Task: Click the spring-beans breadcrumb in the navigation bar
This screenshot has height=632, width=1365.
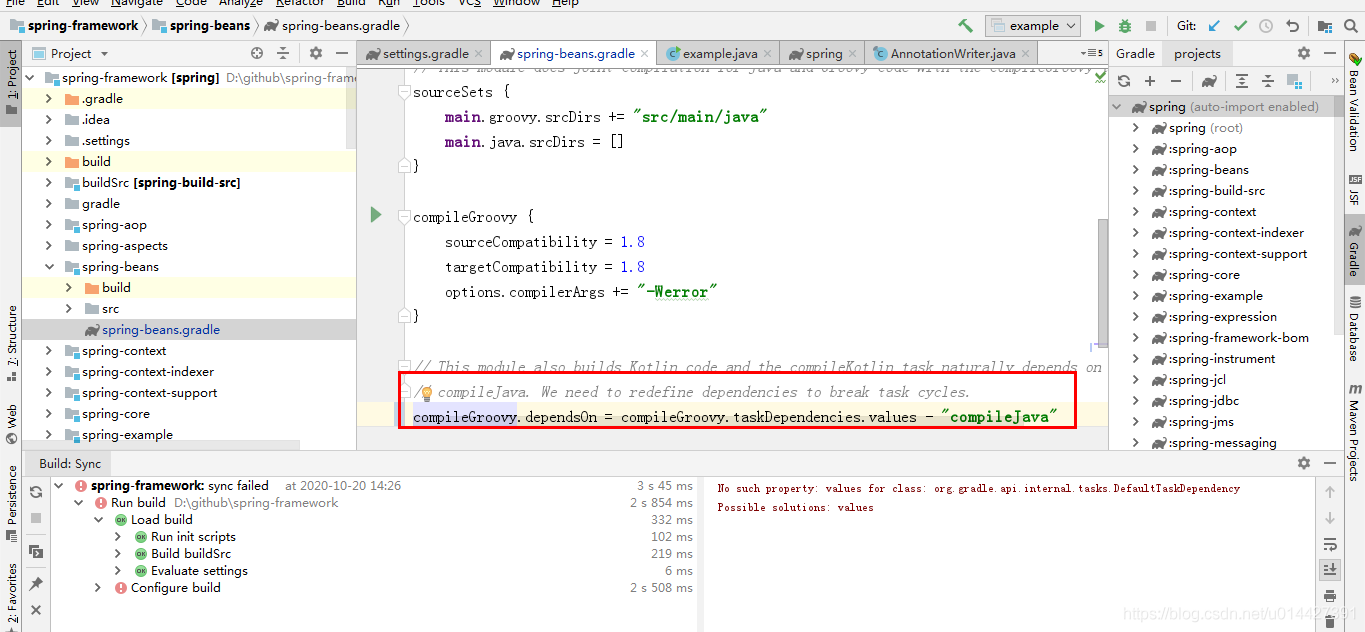Action: coord(200,26)
